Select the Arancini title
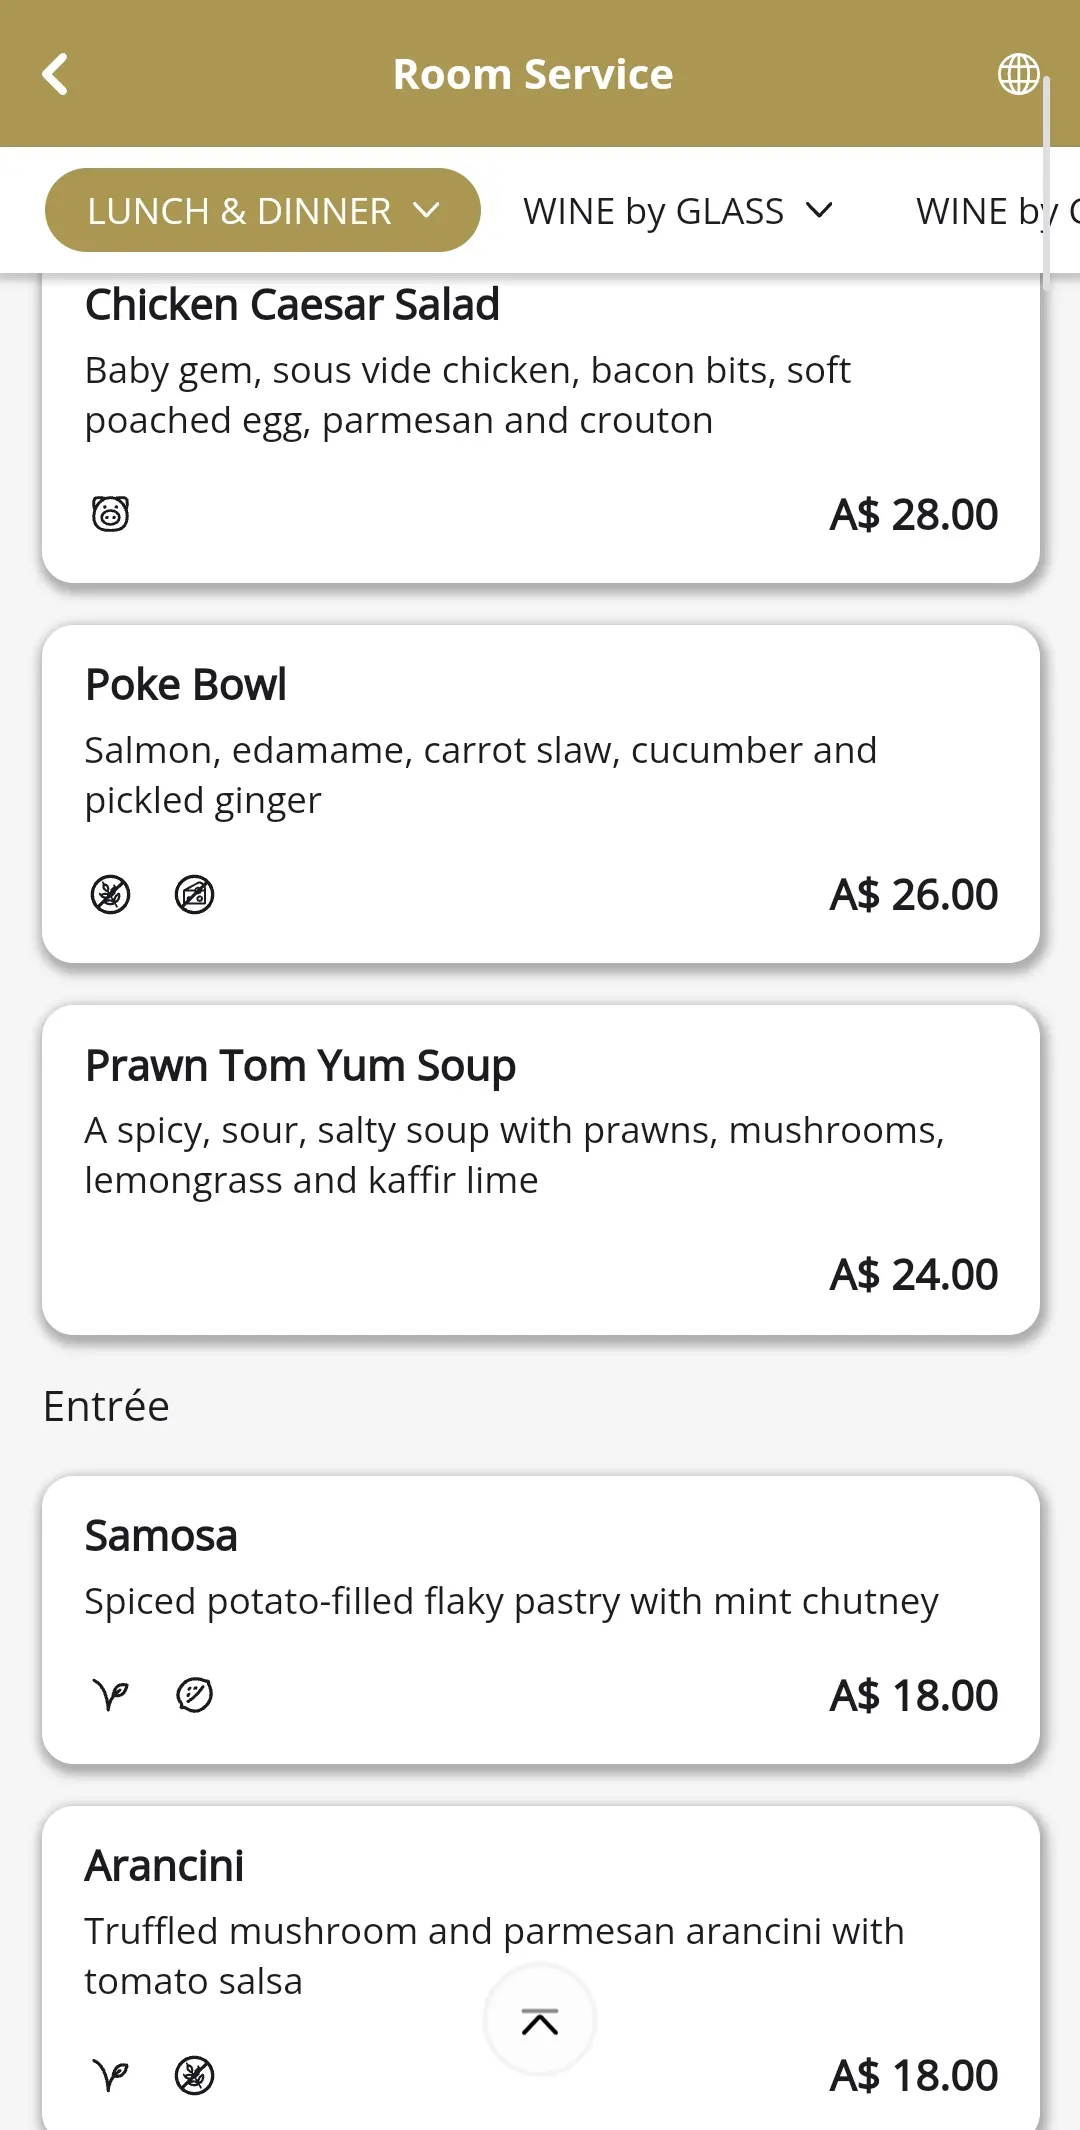 164,1866
